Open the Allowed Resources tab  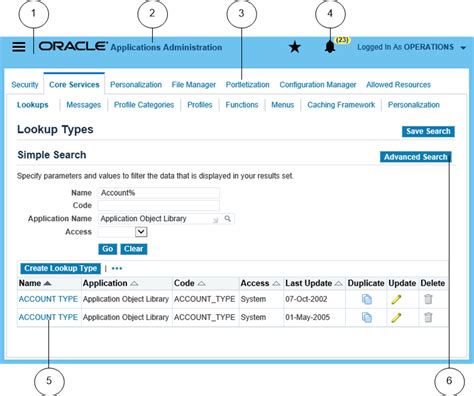coord(398,85)
